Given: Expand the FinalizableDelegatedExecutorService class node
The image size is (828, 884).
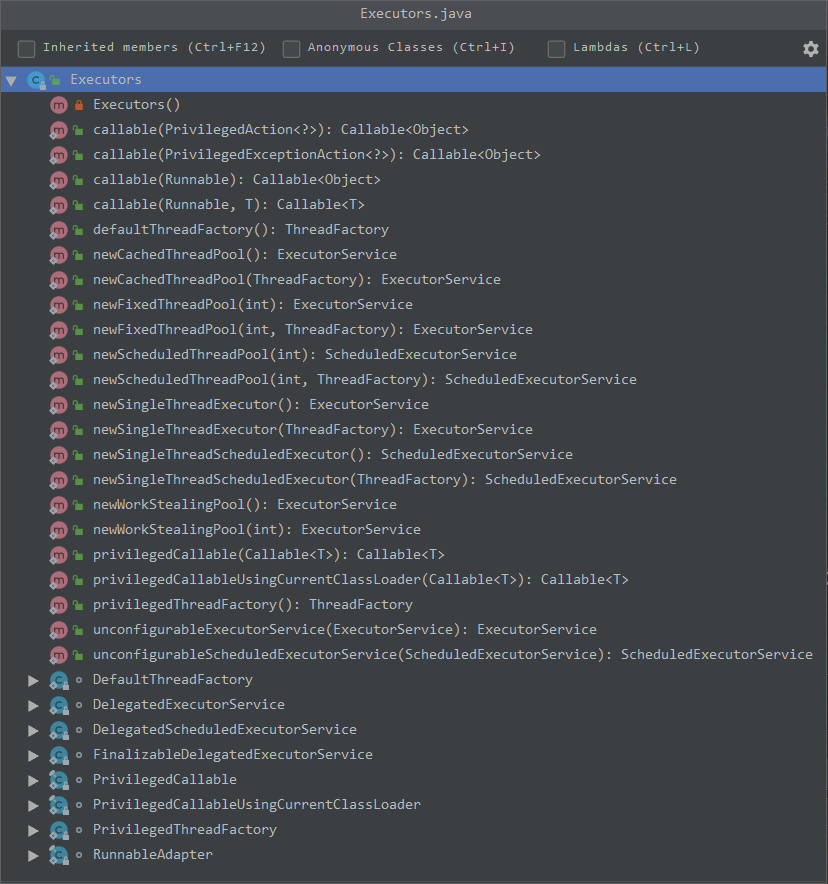Looking at the screenshot, I should [x=34, y=755].
